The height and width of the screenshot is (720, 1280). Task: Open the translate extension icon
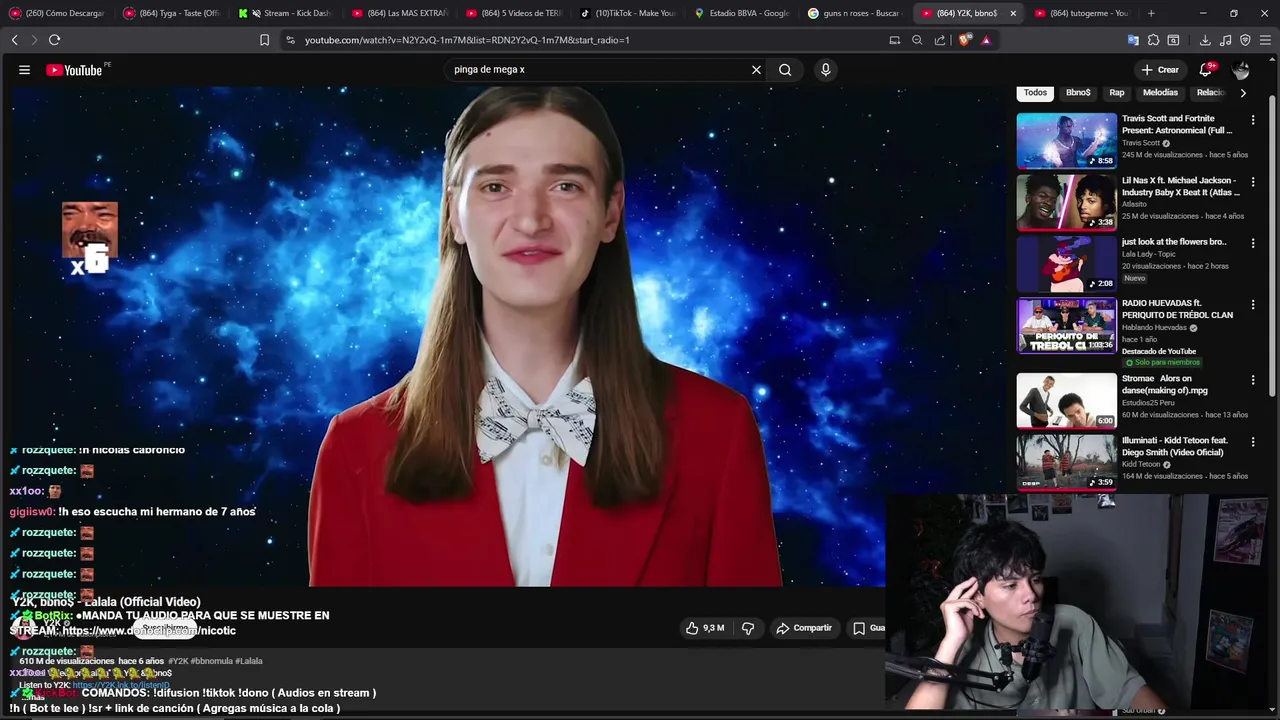1133,40
